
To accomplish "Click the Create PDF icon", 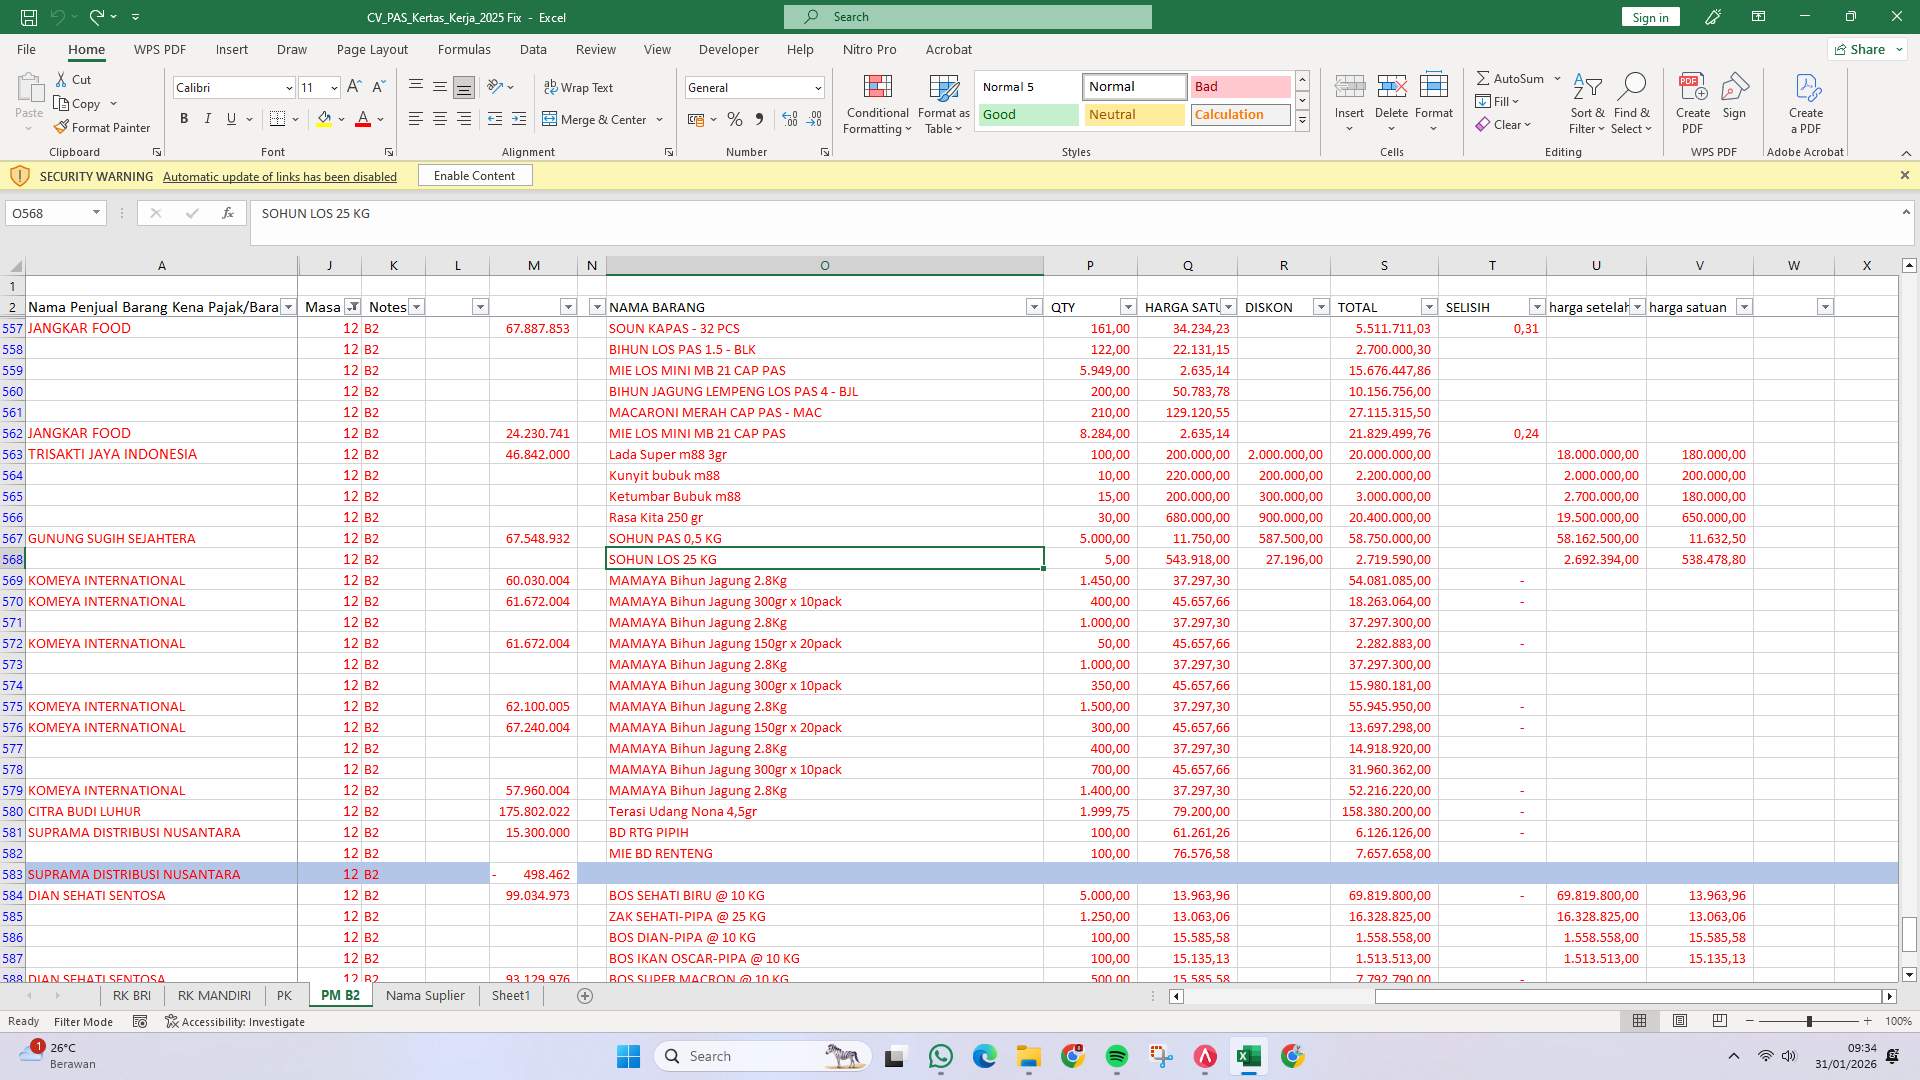I will (x=1692, y=95).
